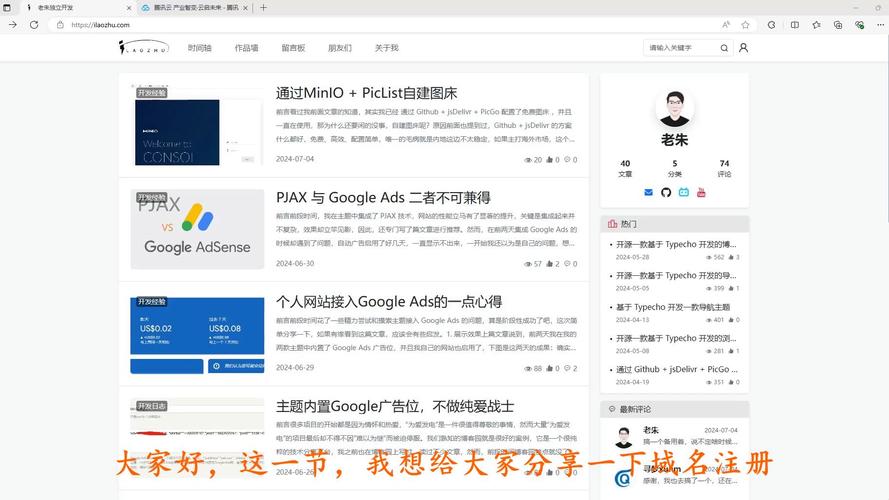Open the 留言板 nav item
Image resolution: width=889 pixels, height=500 pixels.
click(x=293, y=48)
